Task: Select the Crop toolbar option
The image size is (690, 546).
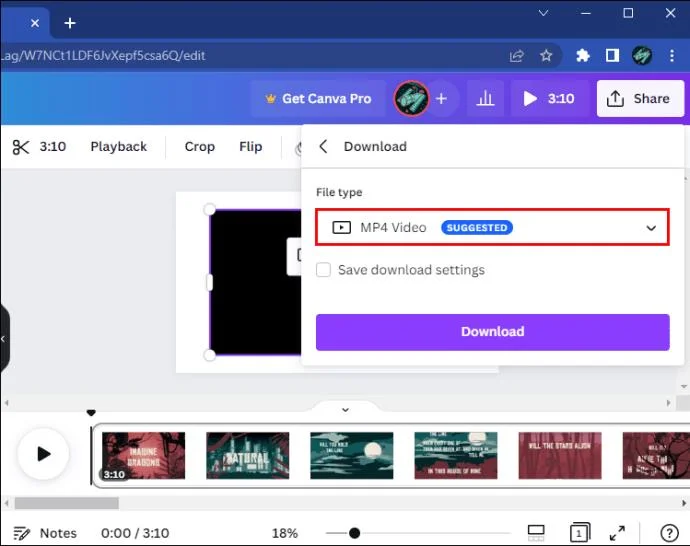Action: click(200, 147)
